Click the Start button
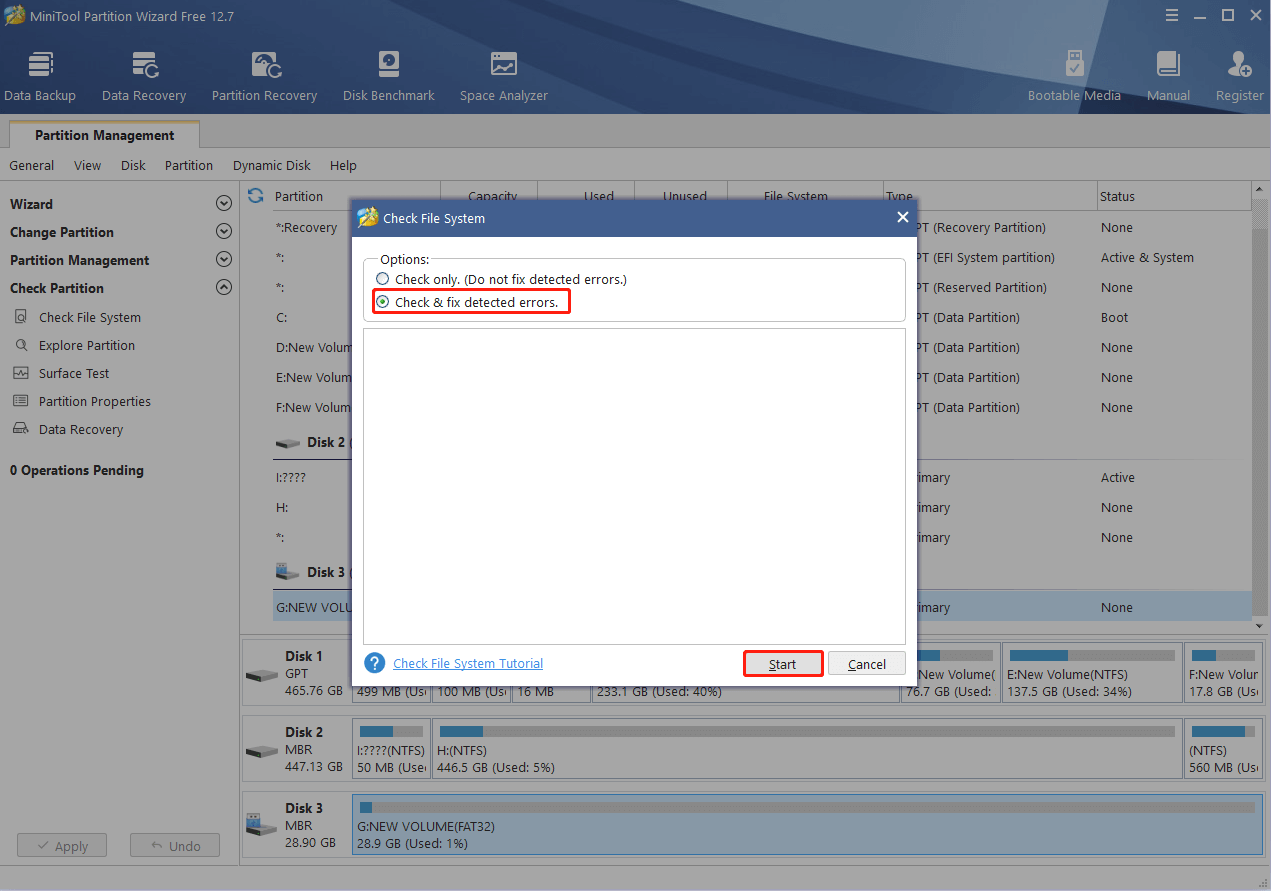Image resolution: width=1271 pixels, height=891 pixels. tap(783, 664)
